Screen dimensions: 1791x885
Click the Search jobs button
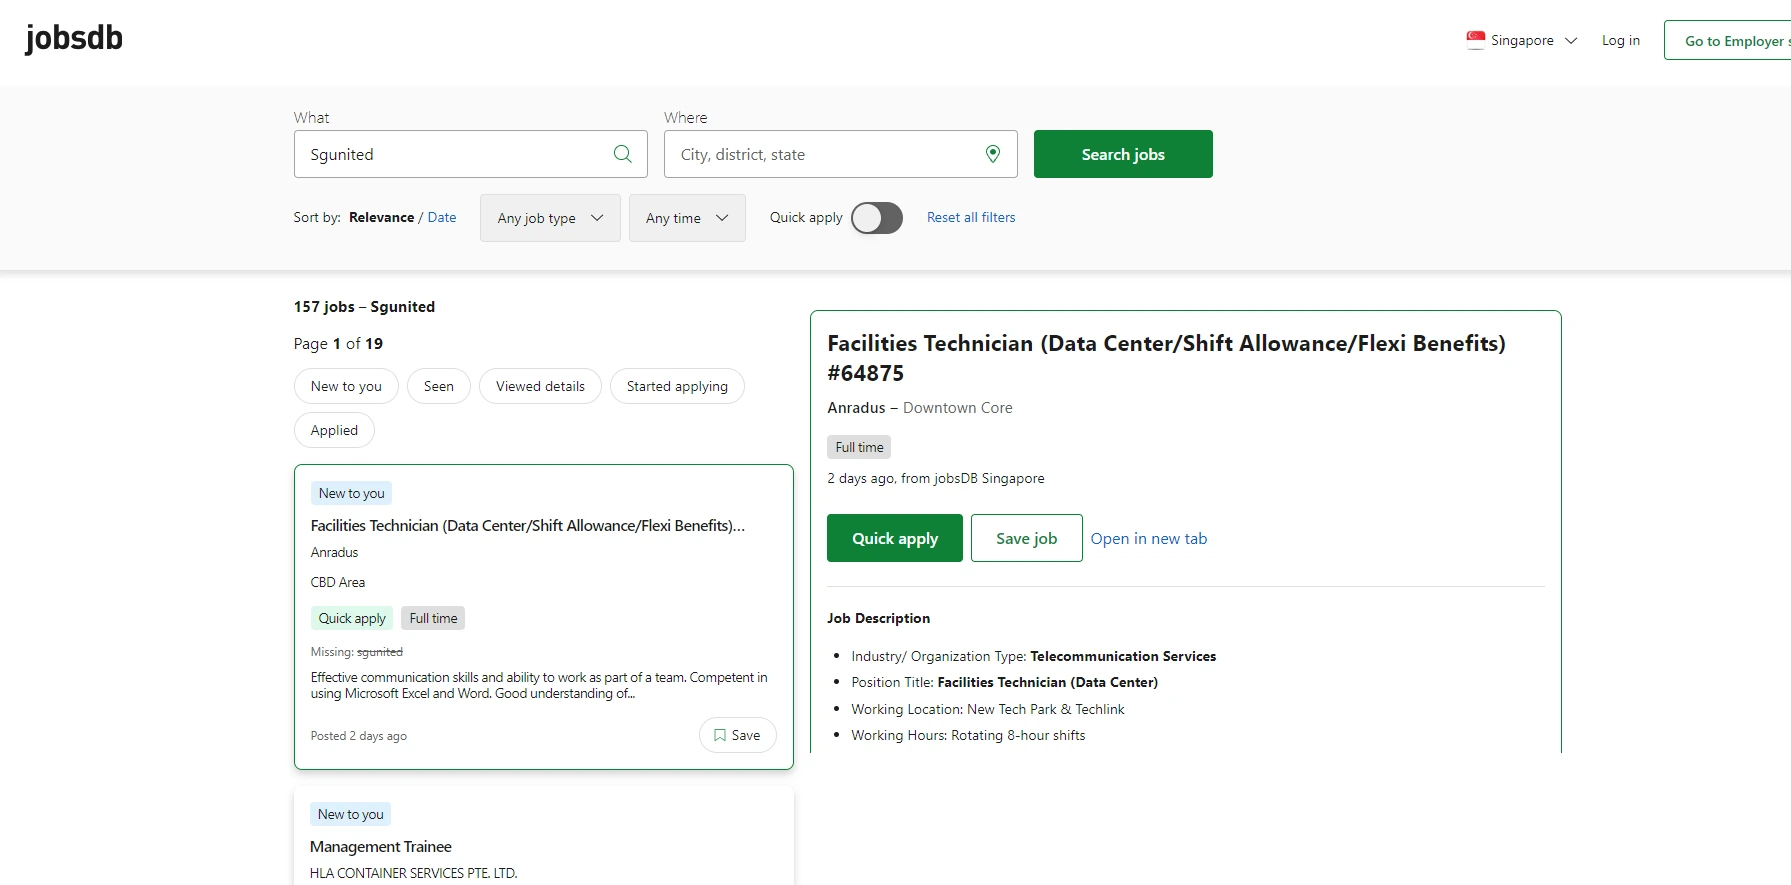(x=1123, y=154)
